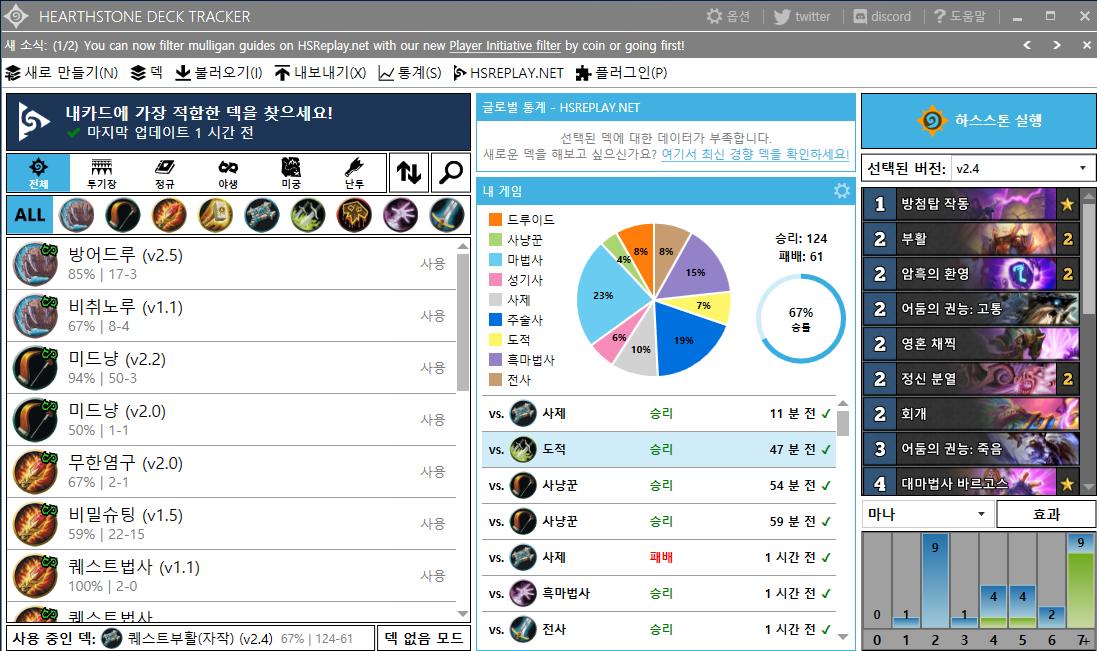Toggle 사용 on 비취노루 deck
This screenshot has width=1097, height=651.
coord(432,315)
